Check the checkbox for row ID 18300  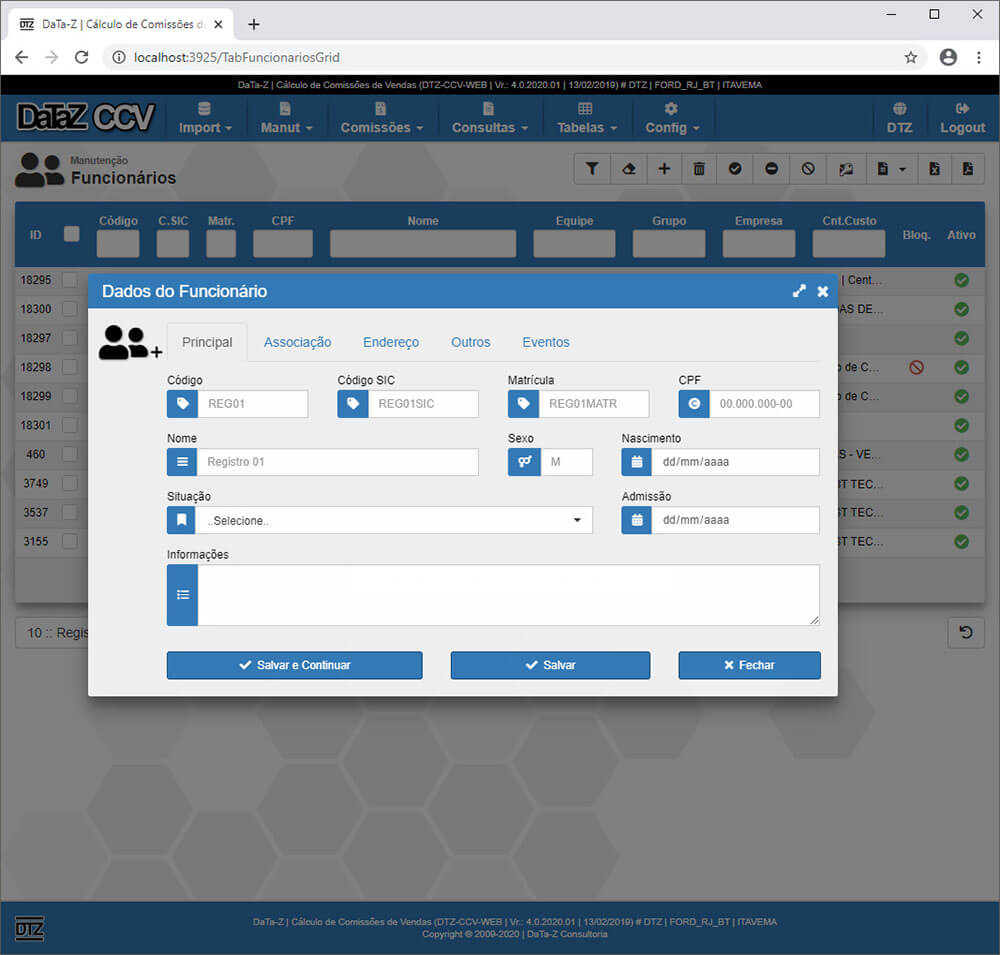click(70, 309)
